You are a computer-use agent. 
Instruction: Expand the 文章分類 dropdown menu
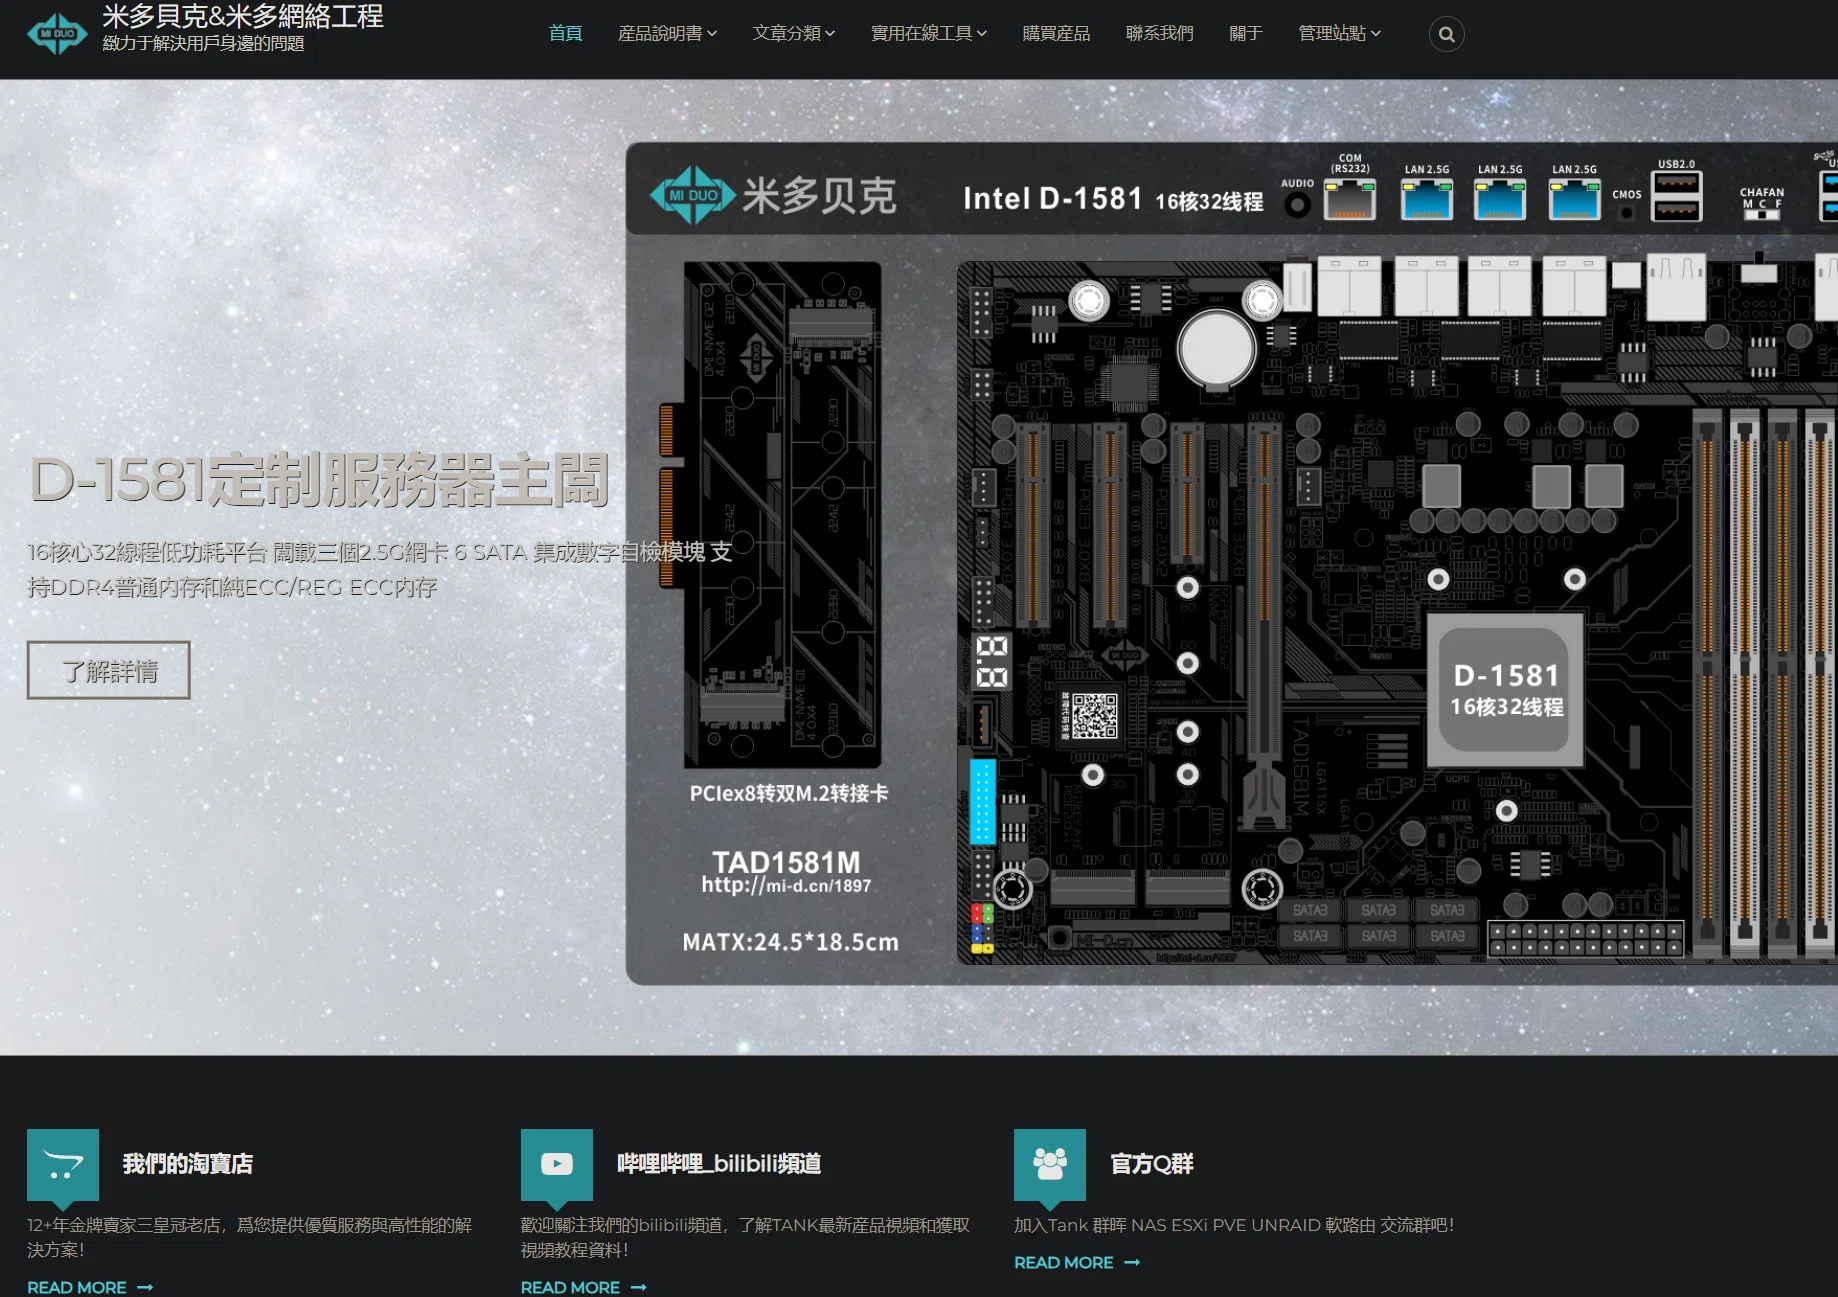click(x=794, y=33)
